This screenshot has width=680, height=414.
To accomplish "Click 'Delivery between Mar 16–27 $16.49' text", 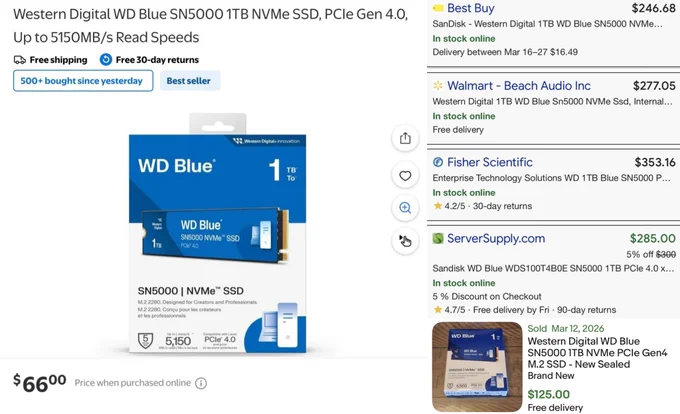I will [505, 52].
